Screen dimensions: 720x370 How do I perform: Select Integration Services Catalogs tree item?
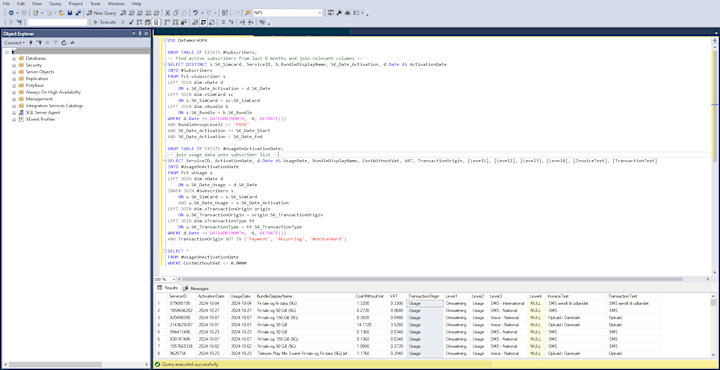[54, 106]
